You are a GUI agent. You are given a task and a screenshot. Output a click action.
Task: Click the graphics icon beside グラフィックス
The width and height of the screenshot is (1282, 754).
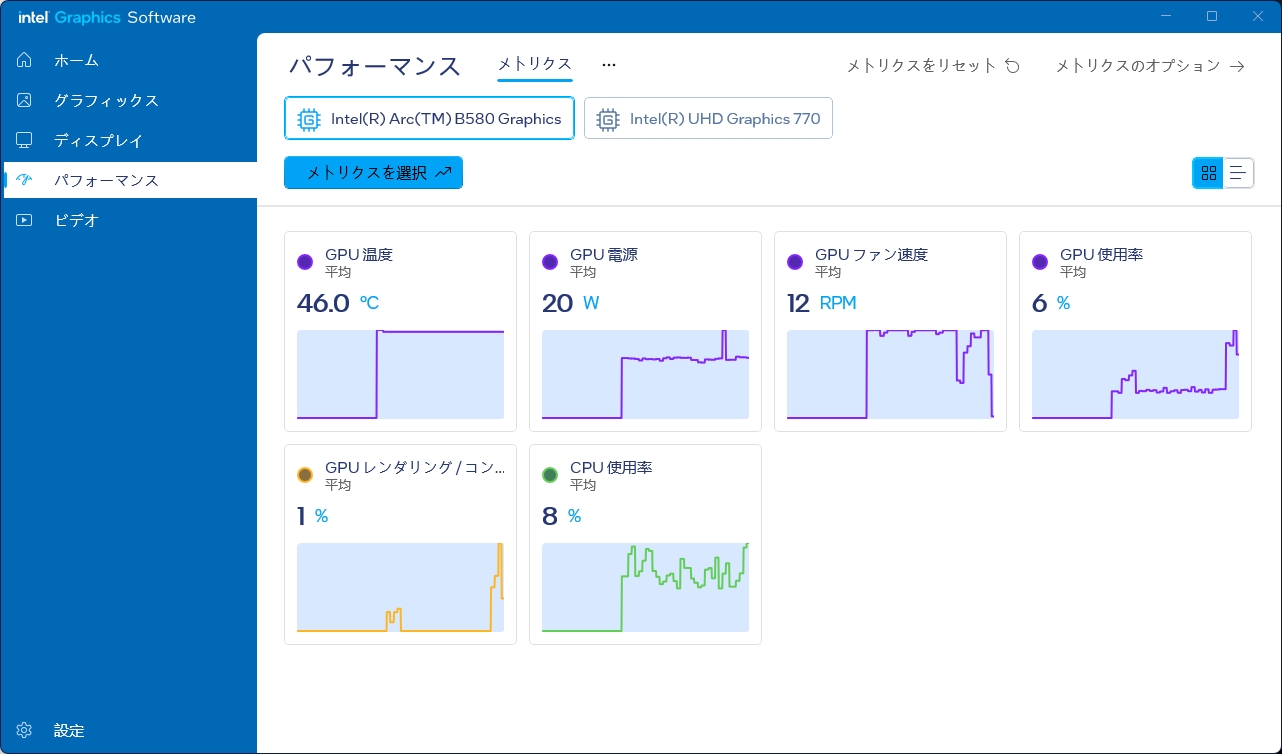(25, 100)
